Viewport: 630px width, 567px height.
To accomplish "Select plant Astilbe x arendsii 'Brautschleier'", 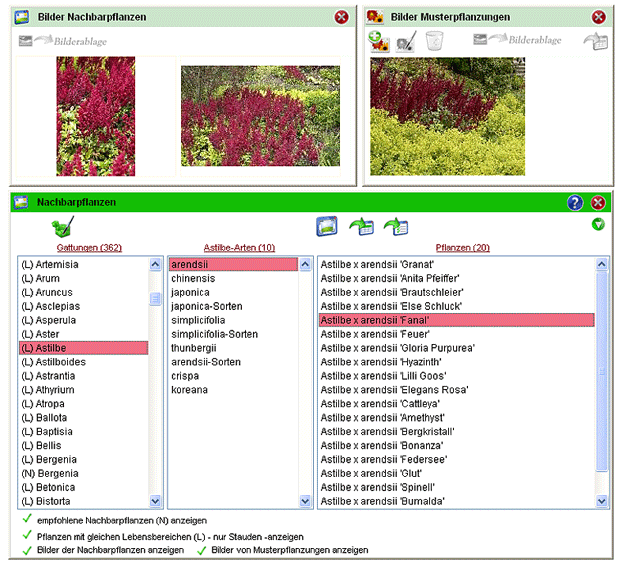I will pos(456,292).
